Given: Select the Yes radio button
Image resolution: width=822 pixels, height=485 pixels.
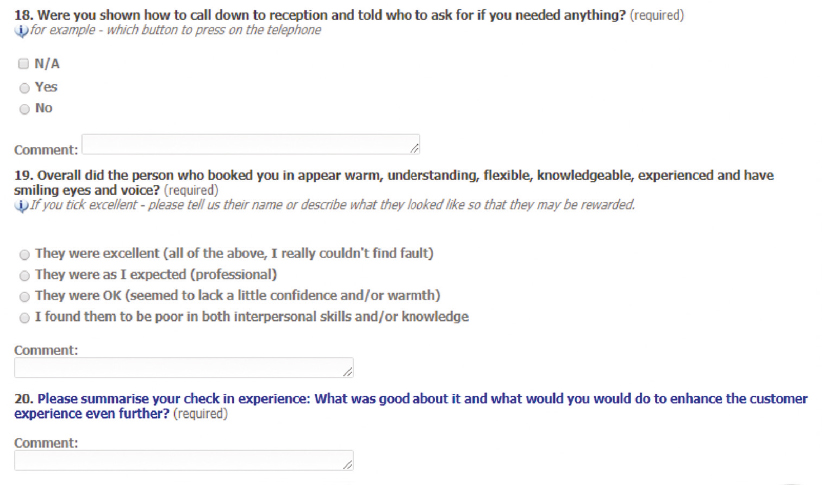Looking at the screenshot, I should tap(24, 88).
